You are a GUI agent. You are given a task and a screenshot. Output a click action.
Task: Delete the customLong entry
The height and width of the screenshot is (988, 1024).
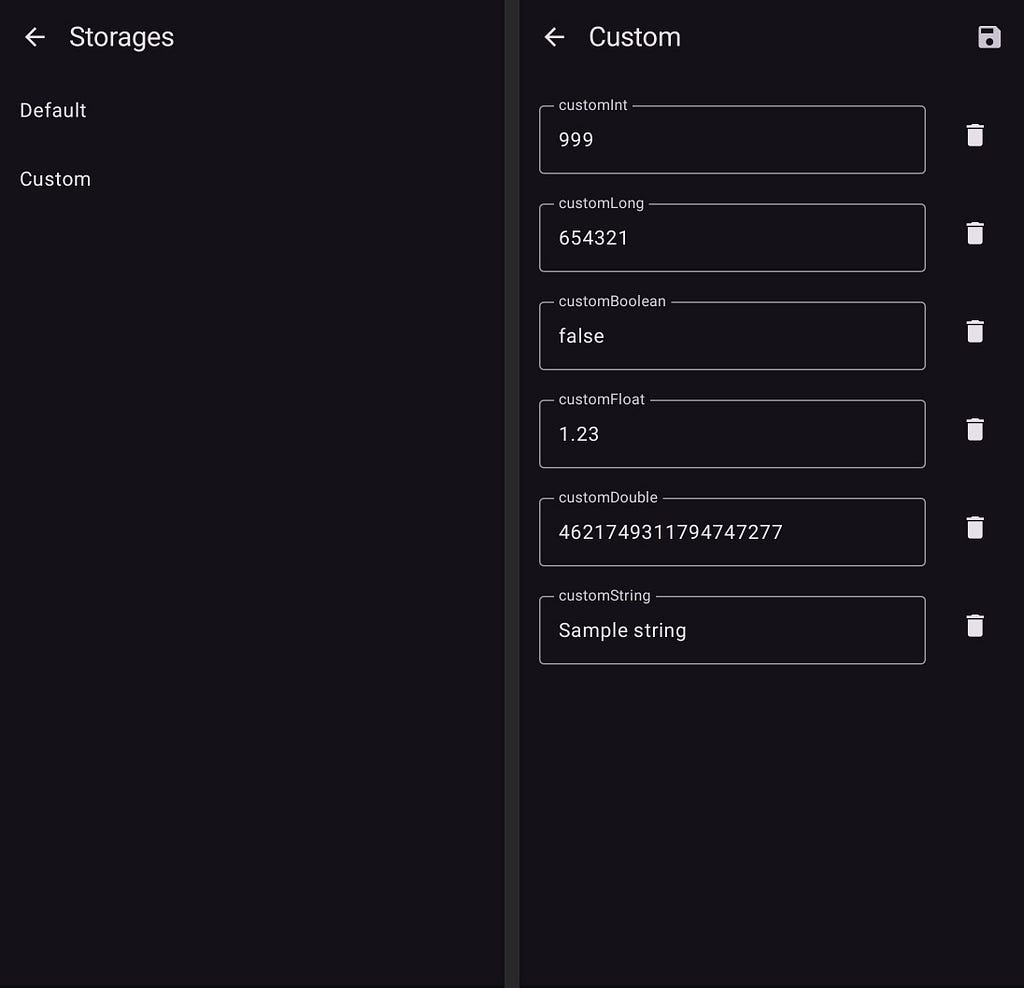click(x=974, y=233)
